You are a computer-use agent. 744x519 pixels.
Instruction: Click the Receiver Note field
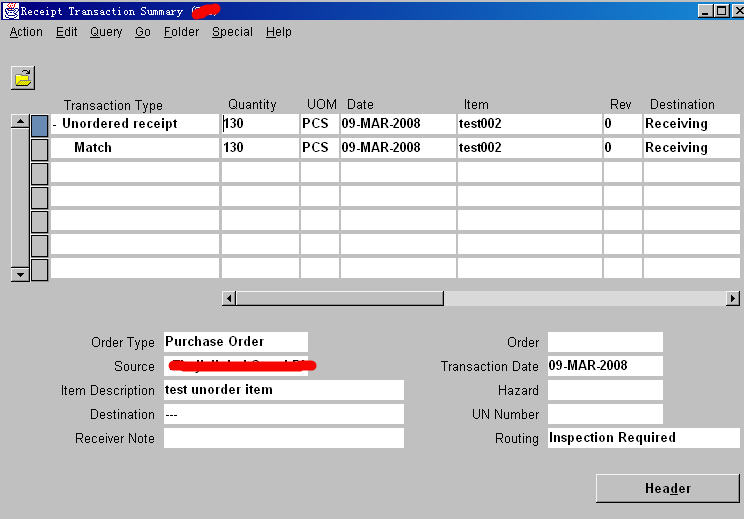coord(284,438)
